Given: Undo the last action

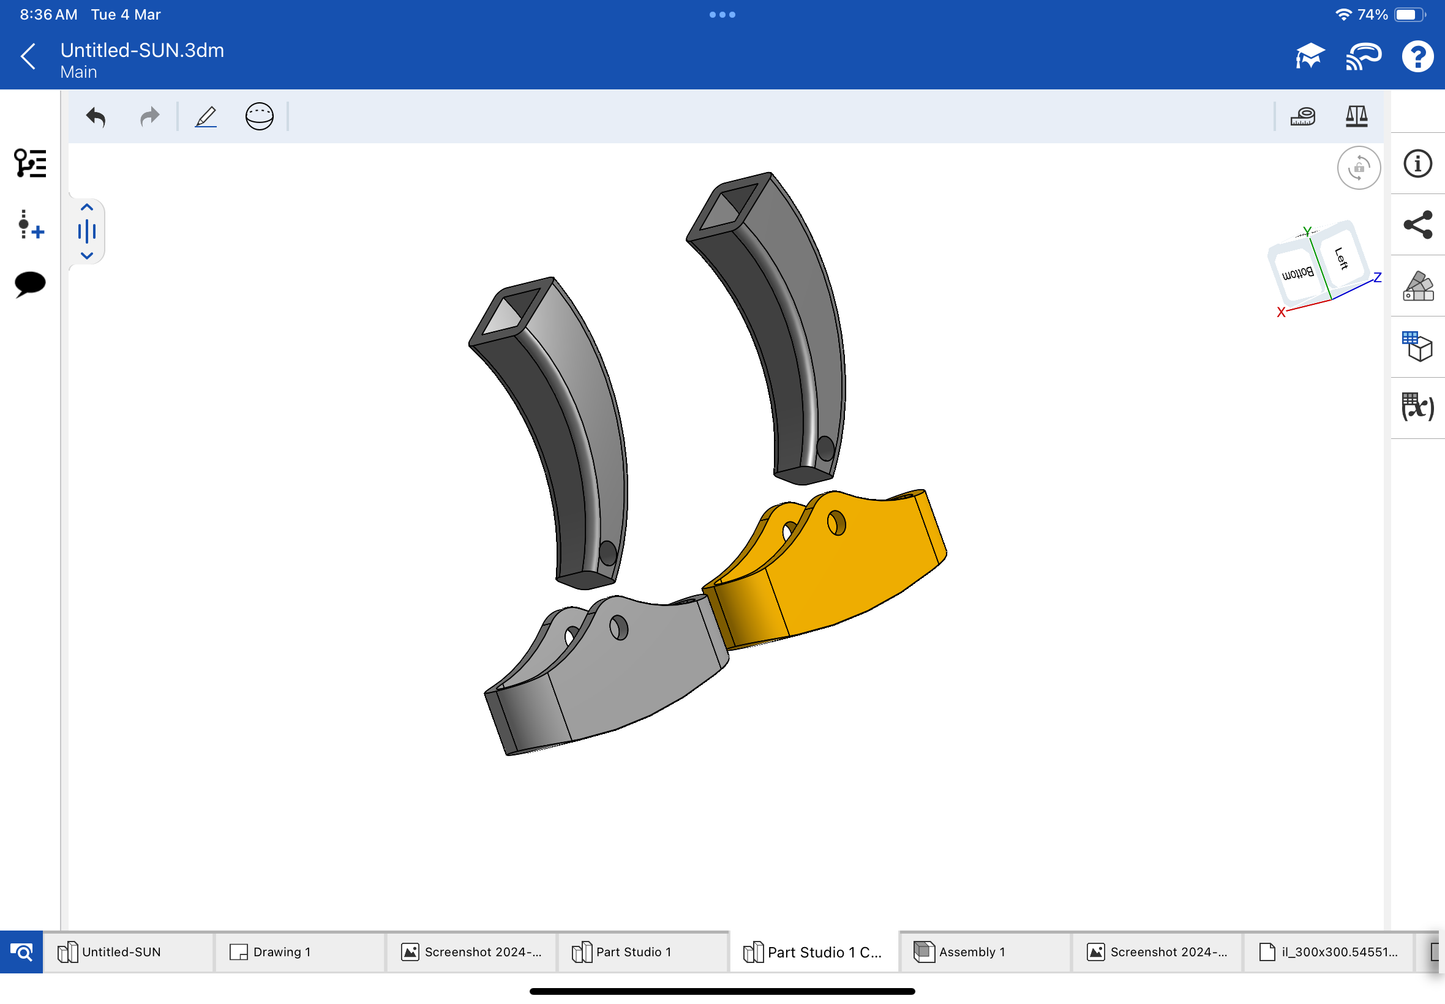Looking at the screenshot, I should click(x=96, y=117).
